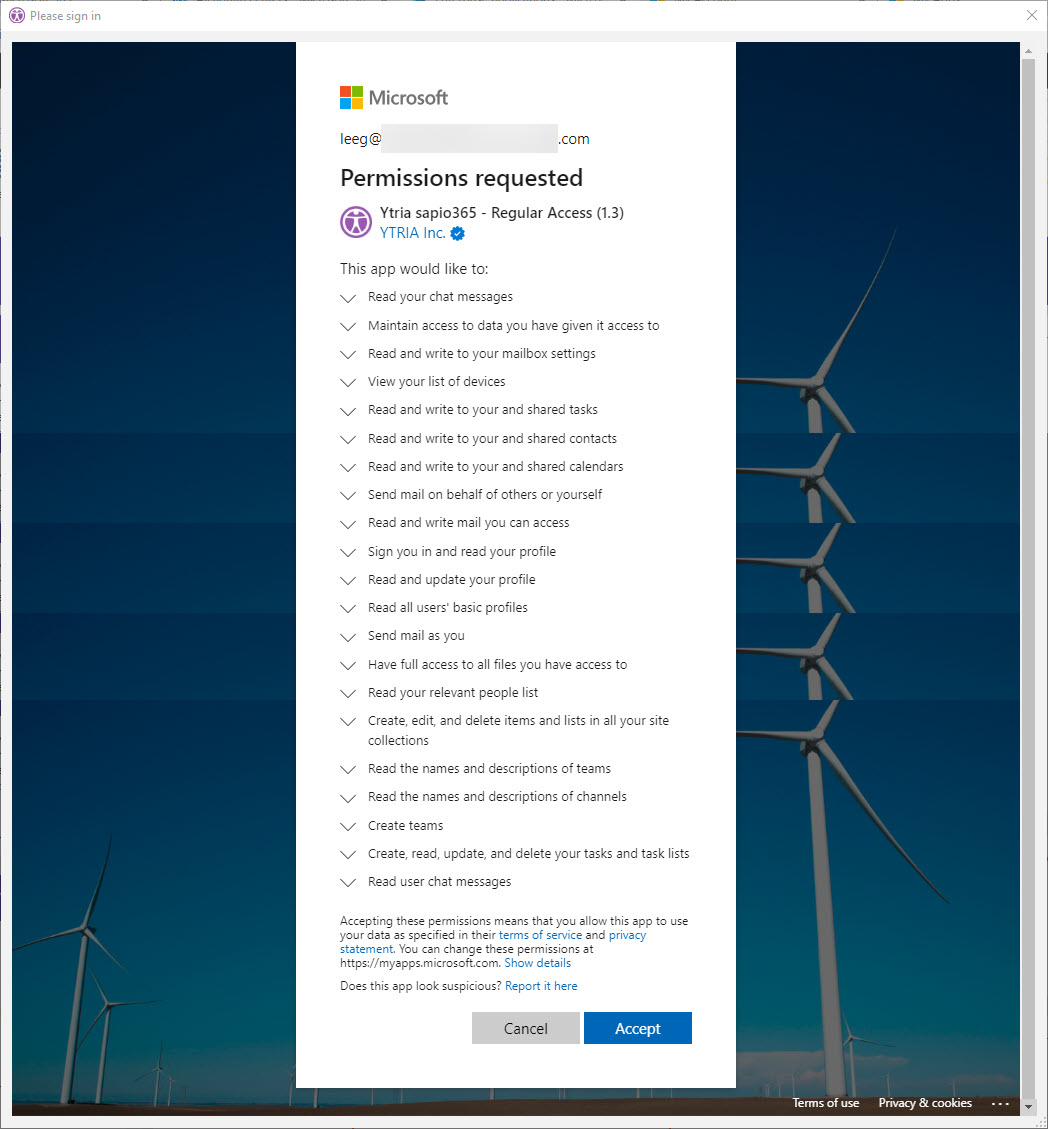Image resolution: width=1048 pixels, height=1129 pixels.
Task: Accept the requested permissions
Action: pos(637,1028)
